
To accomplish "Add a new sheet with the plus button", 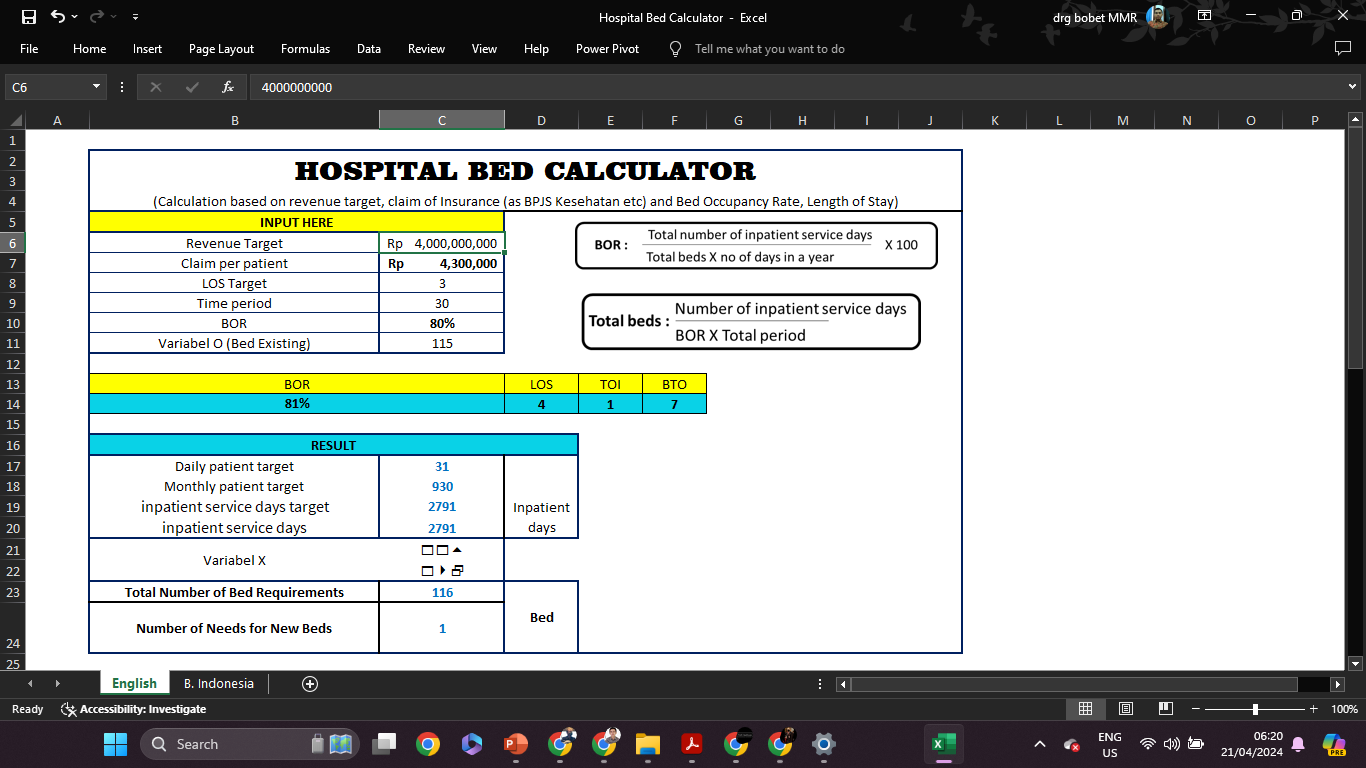I will point(310,684).
